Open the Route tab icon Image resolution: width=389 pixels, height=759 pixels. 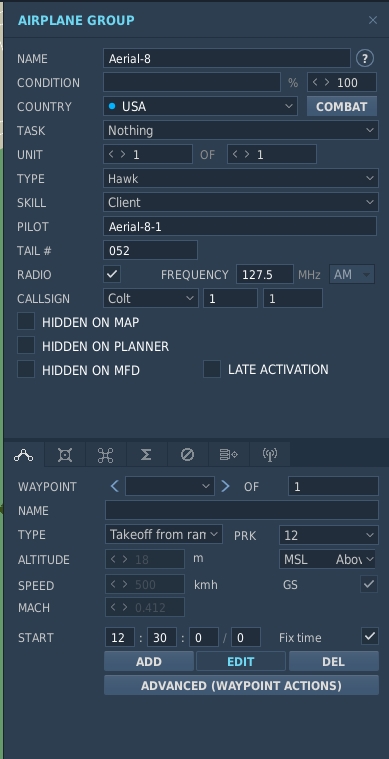pos(24,455)
